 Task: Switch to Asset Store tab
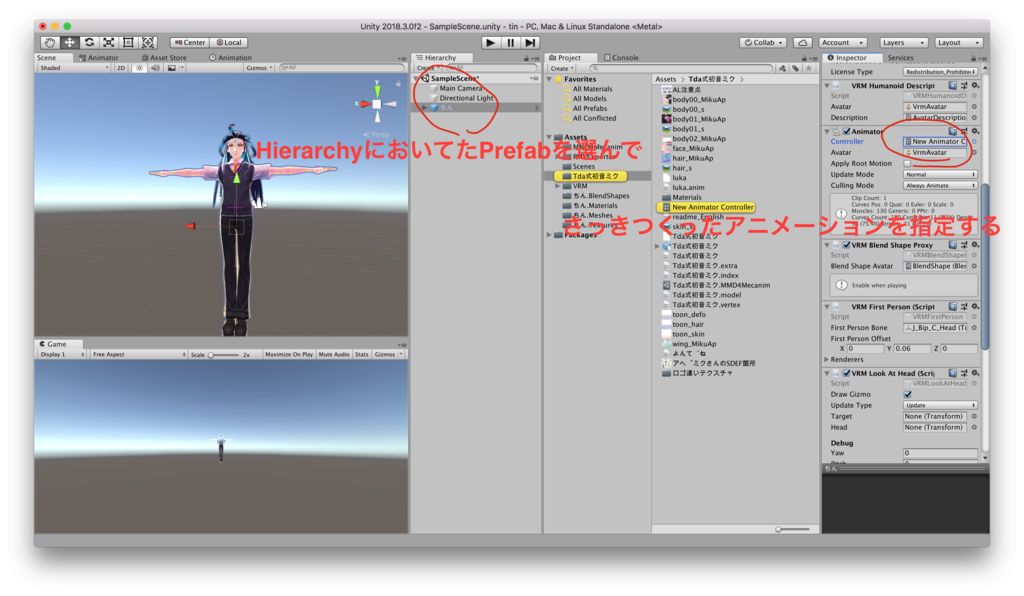coord(164,57)
